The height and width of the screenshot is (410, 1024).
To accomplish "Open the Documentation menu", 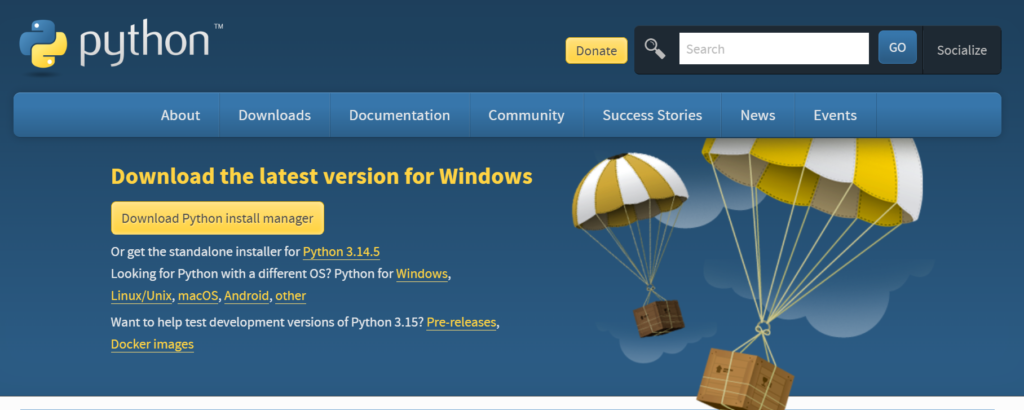I will point(399,115).
